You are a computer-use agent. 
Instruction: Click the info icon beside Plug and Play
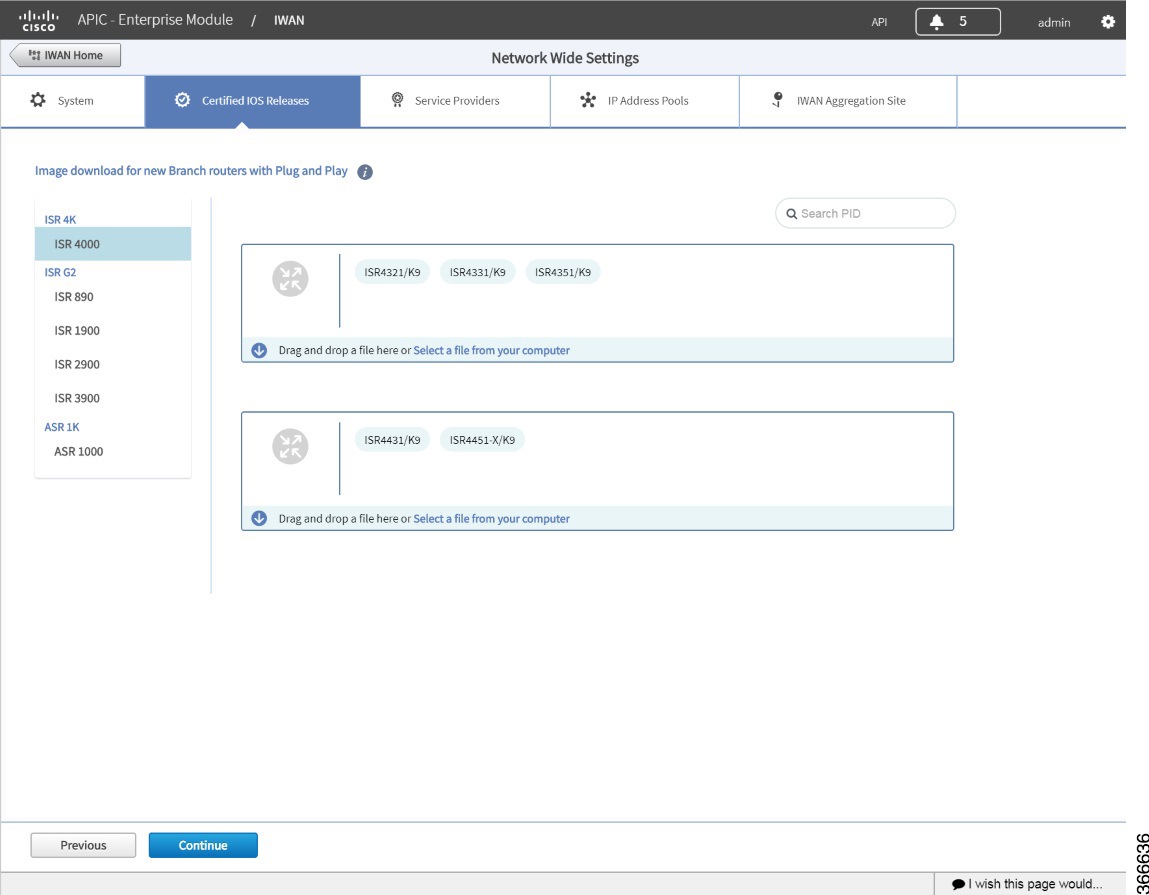(x=365, y=172)
